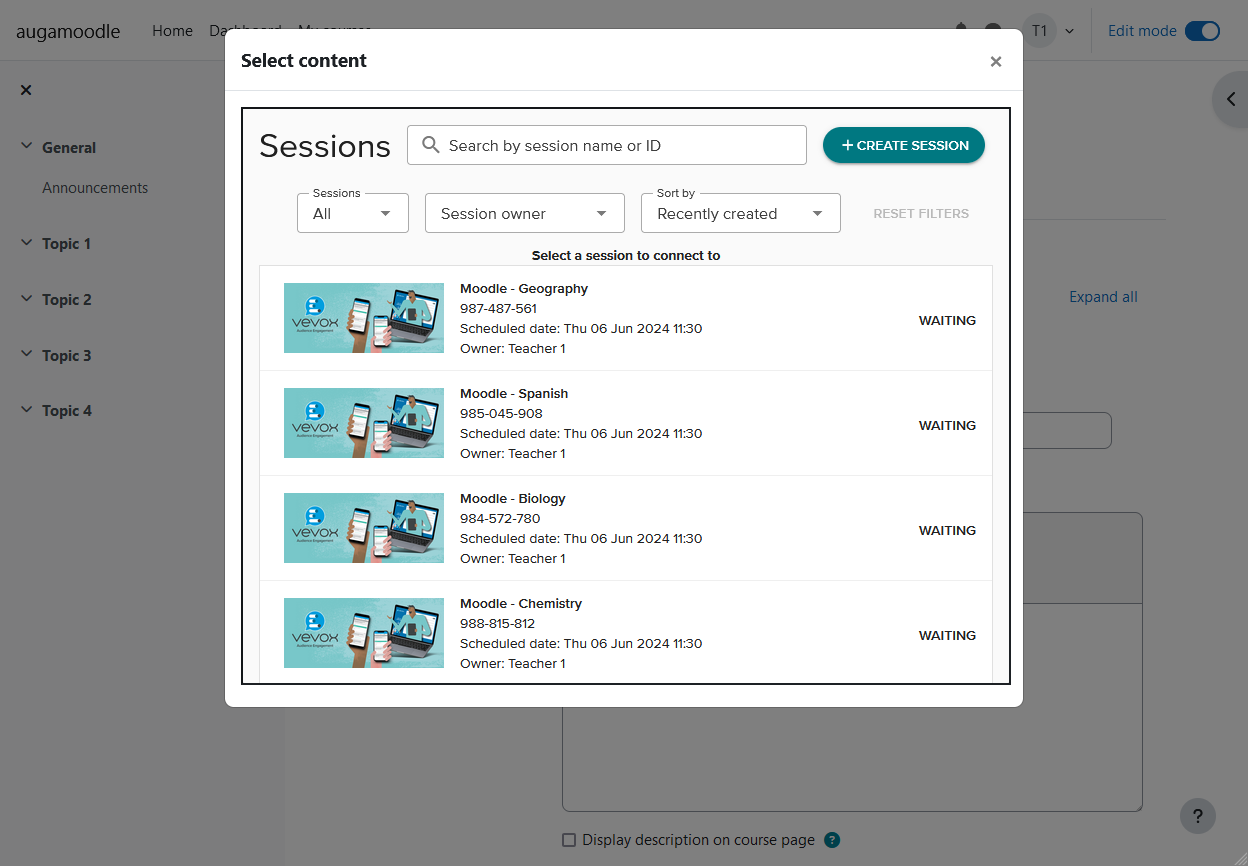Screen dimensions: 1248x866
Task: Choose the Moodle - Chemistry session
Action: [520, 603]
